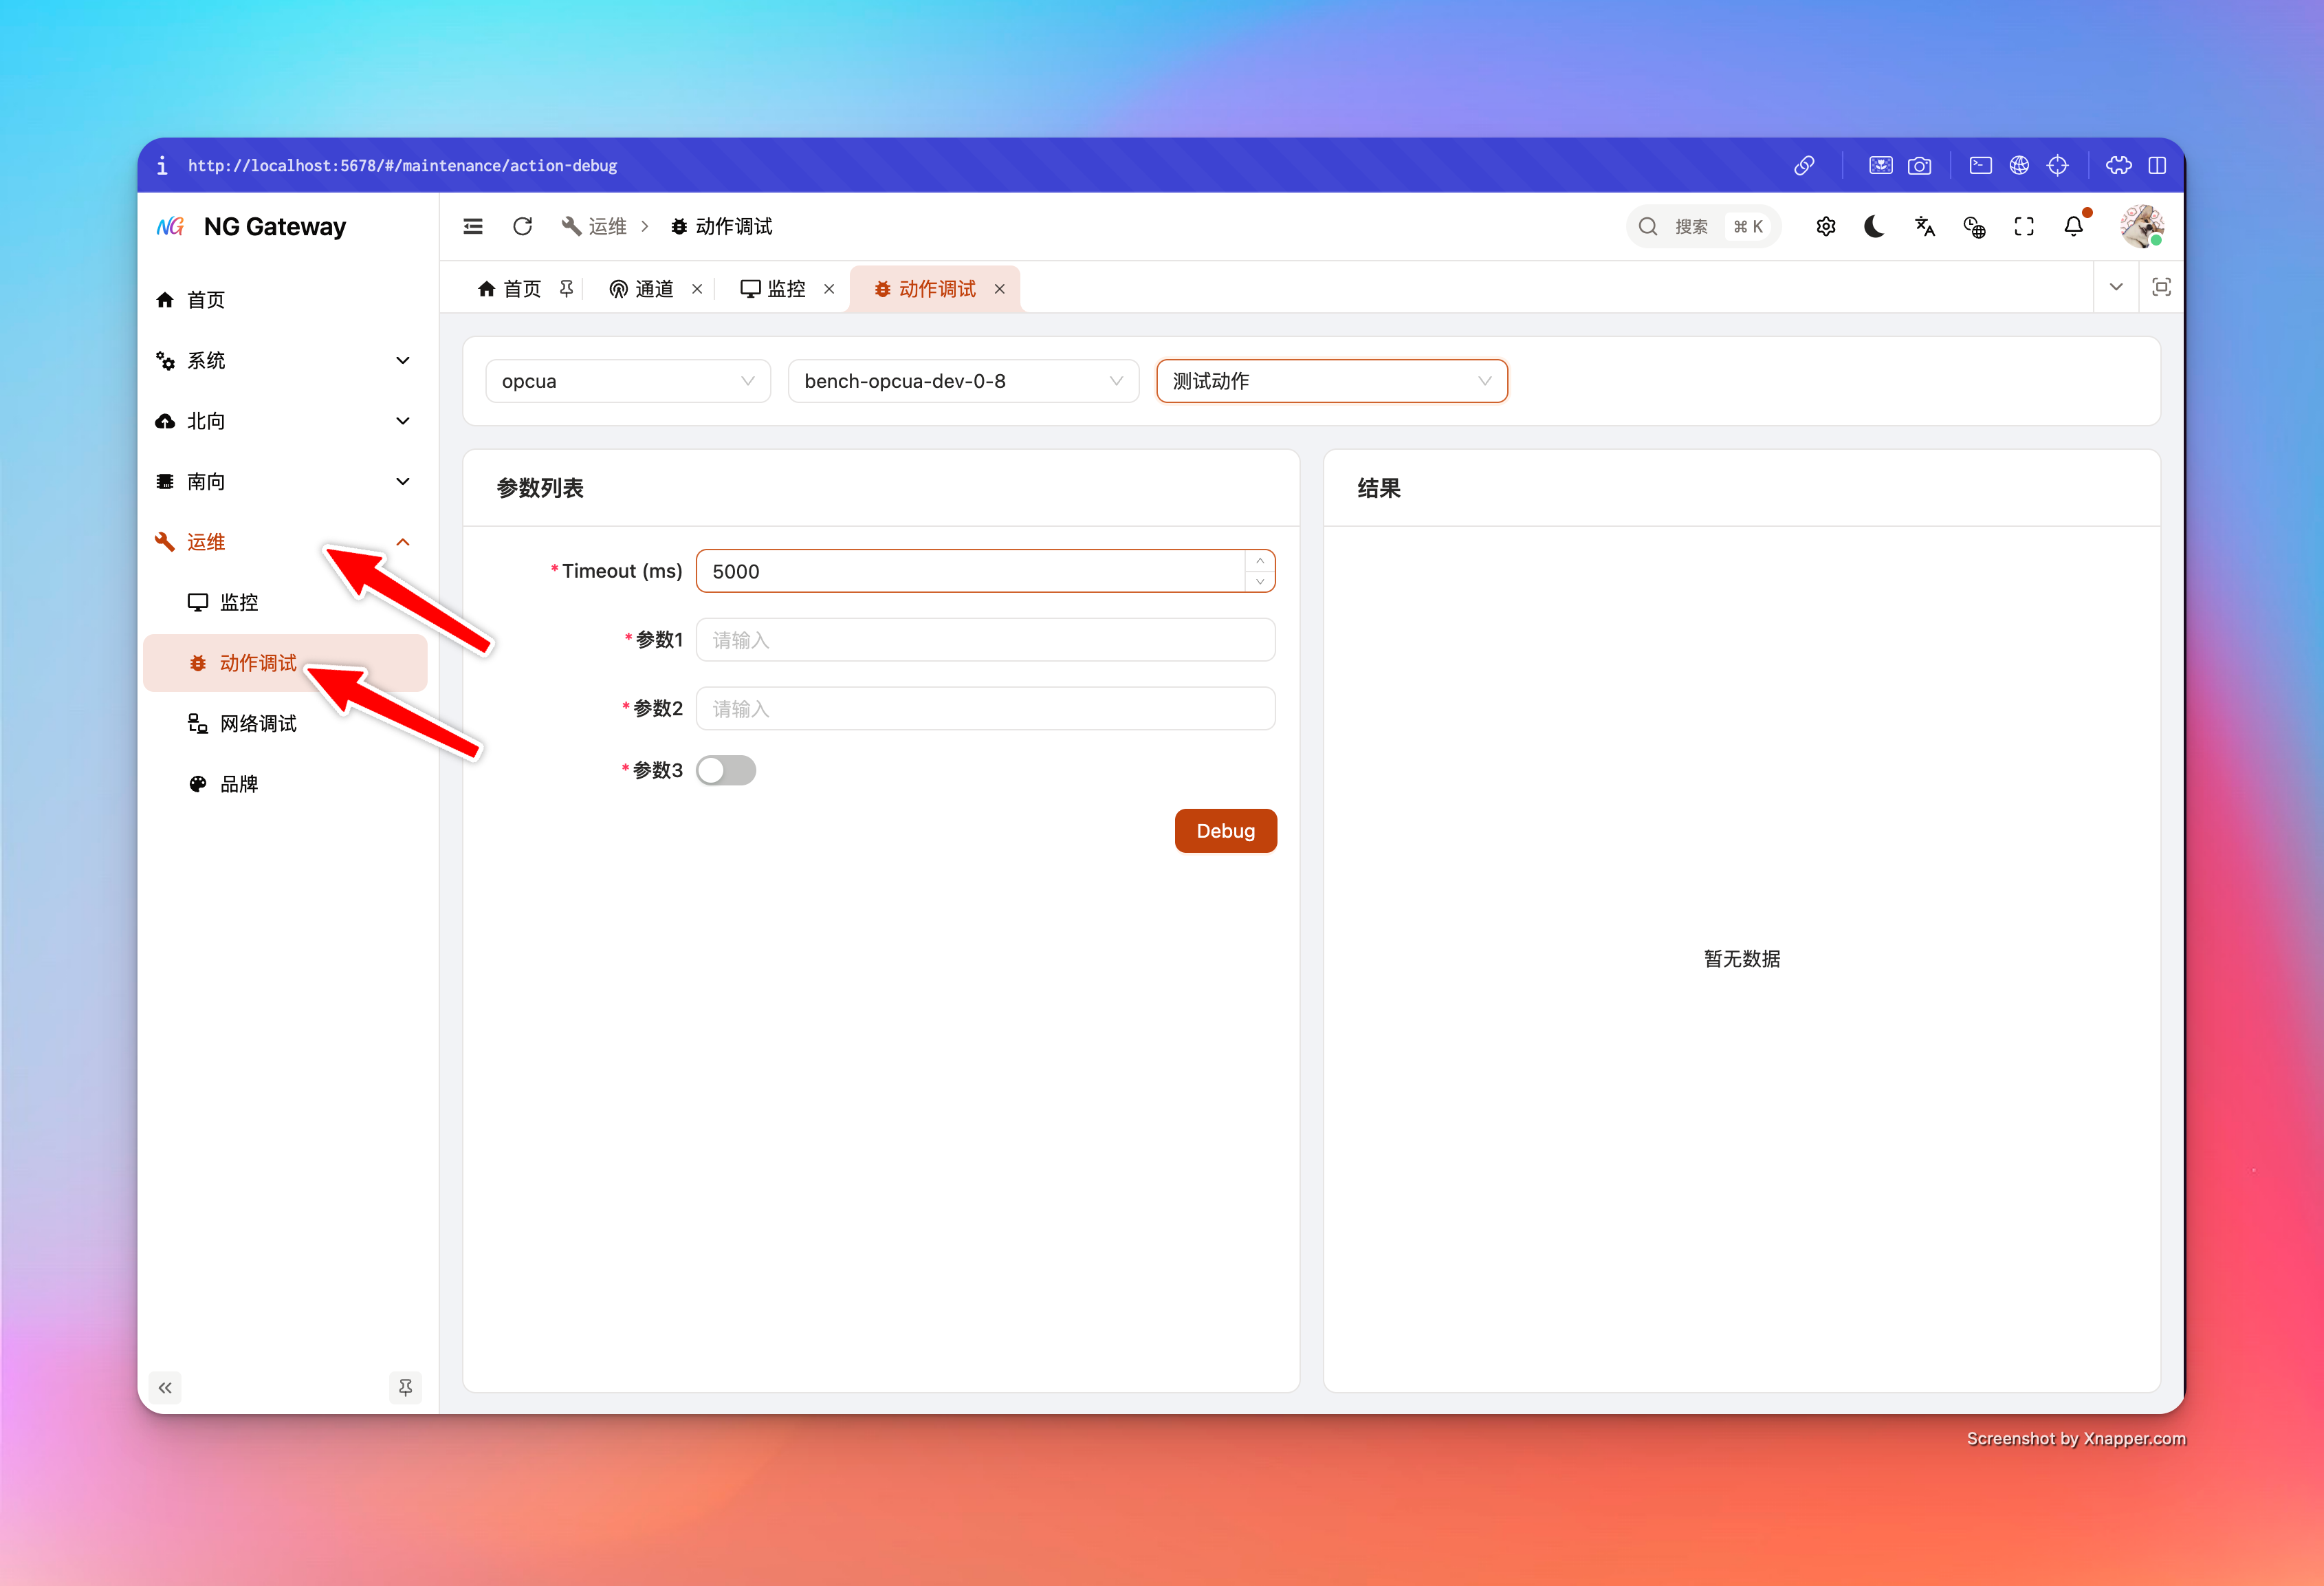Click the timezone globe icon
Viewport: 2324px width, 1586px height.
1974,226
